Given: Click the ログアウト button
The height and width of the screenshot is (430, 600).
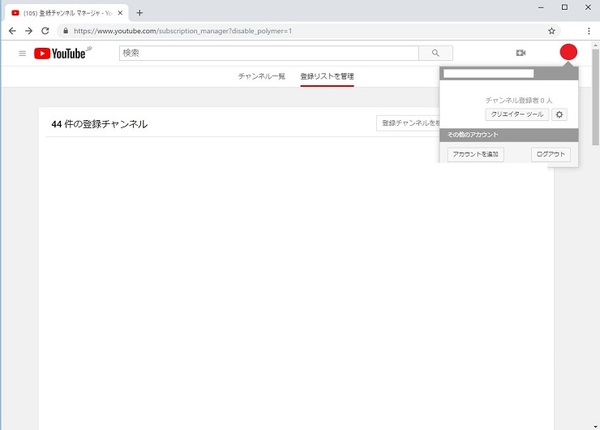Looking at the screenshot, I should tap(551, 155).
